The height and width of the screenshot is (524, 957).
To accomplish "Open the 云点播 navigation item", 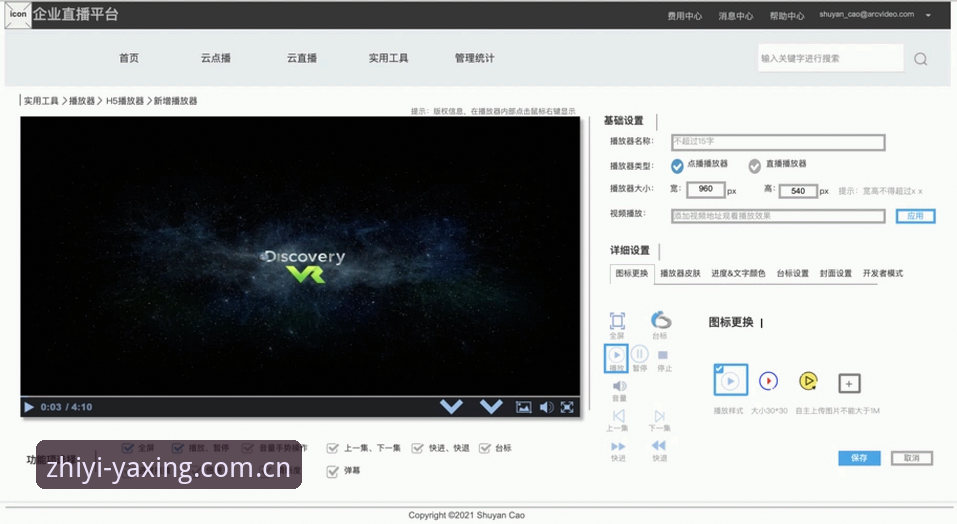I will click(215, 58).
